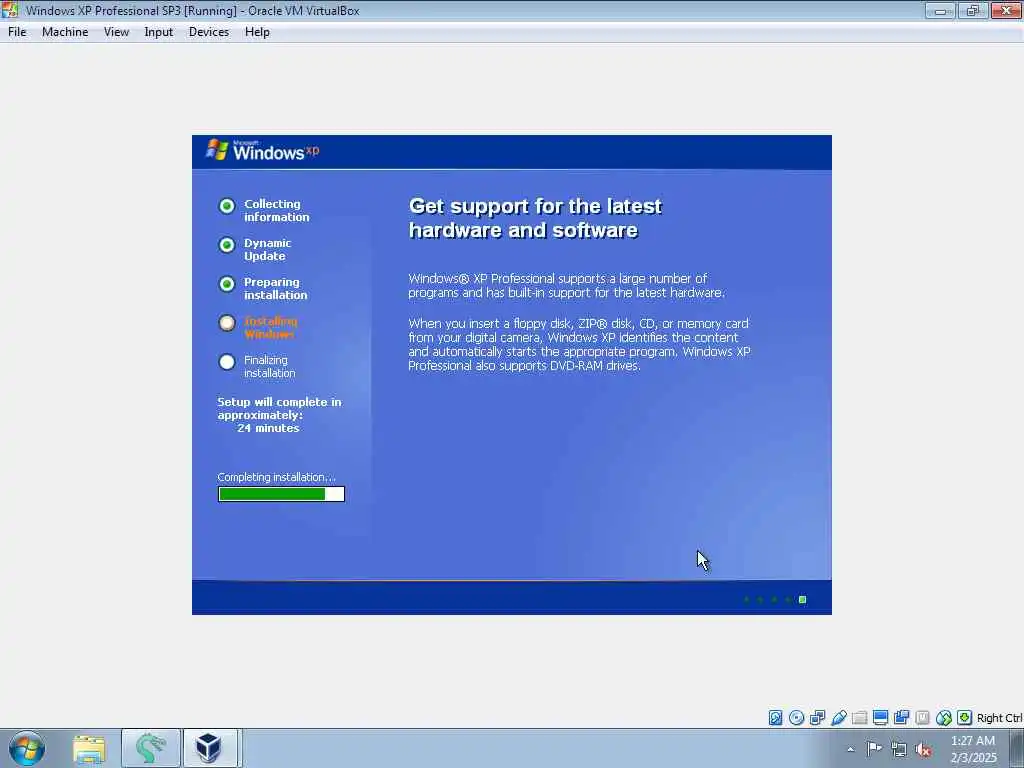Open the Help menu
Screen dimensions: 1024x768
pyautogui.click(x=257, y=32)
